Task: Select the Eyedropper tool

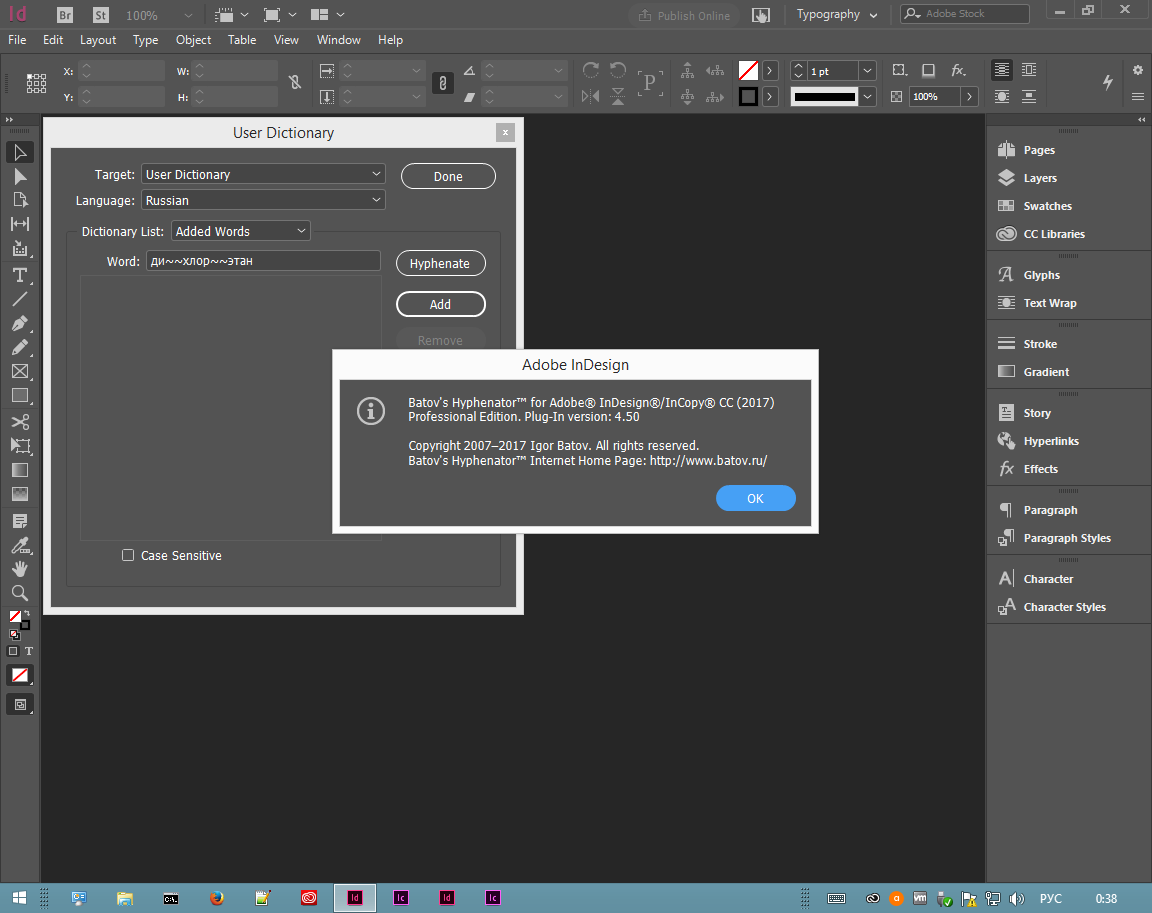Action: tap(20, 545)
